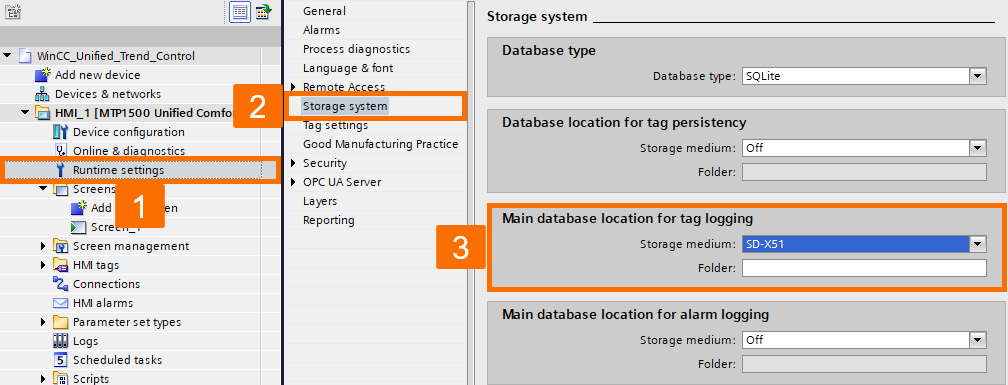
Task: Select Logs in project tree
Action: point(86,341)
